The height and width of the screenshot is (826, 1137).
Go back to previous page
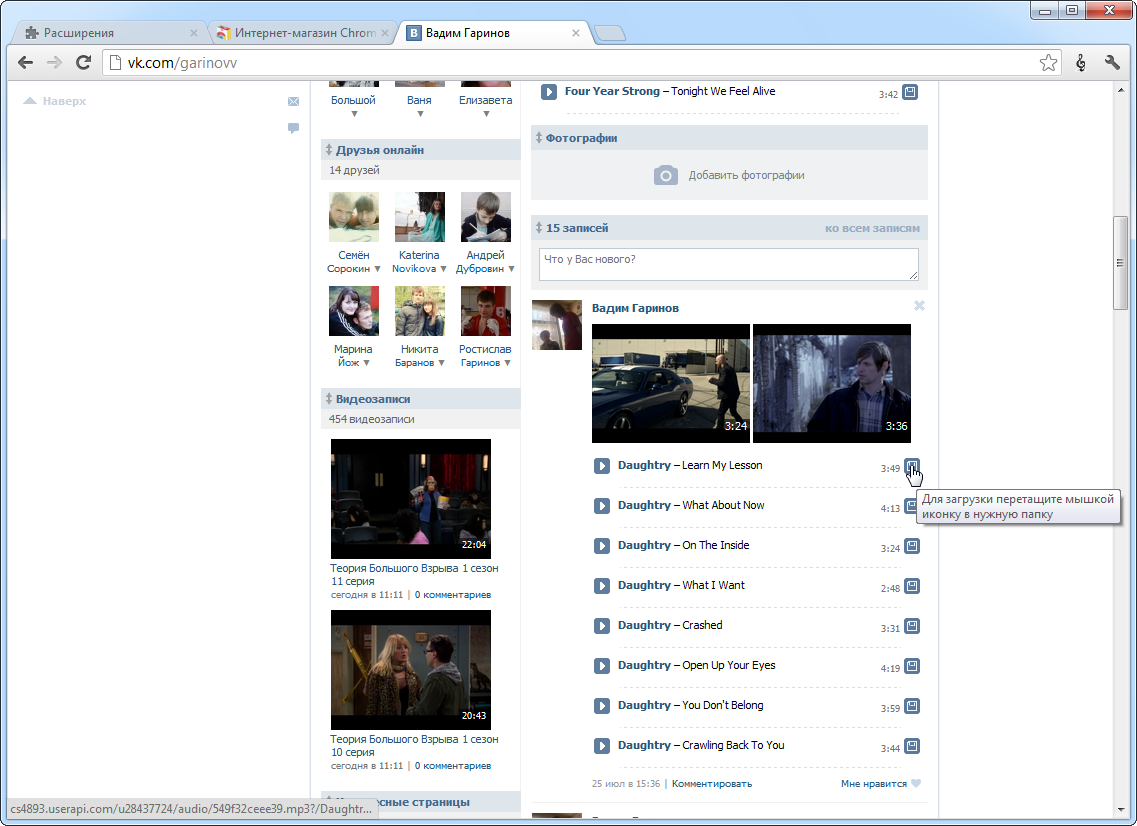[25, 63]
